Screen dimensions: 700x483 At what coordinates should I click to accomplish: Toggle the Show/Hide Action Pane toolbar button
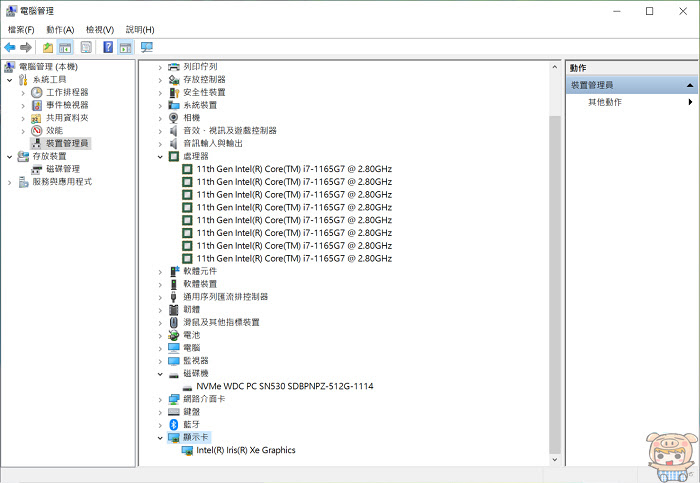tap(125, 47)
